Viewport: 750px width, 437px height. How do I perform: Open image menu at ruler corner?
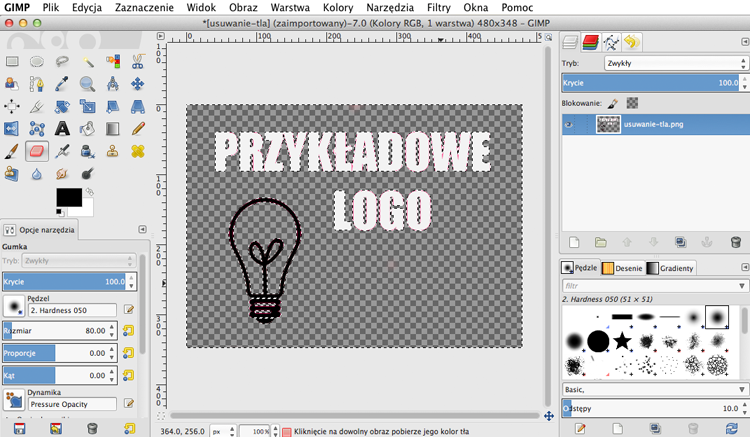click(161, 36)
